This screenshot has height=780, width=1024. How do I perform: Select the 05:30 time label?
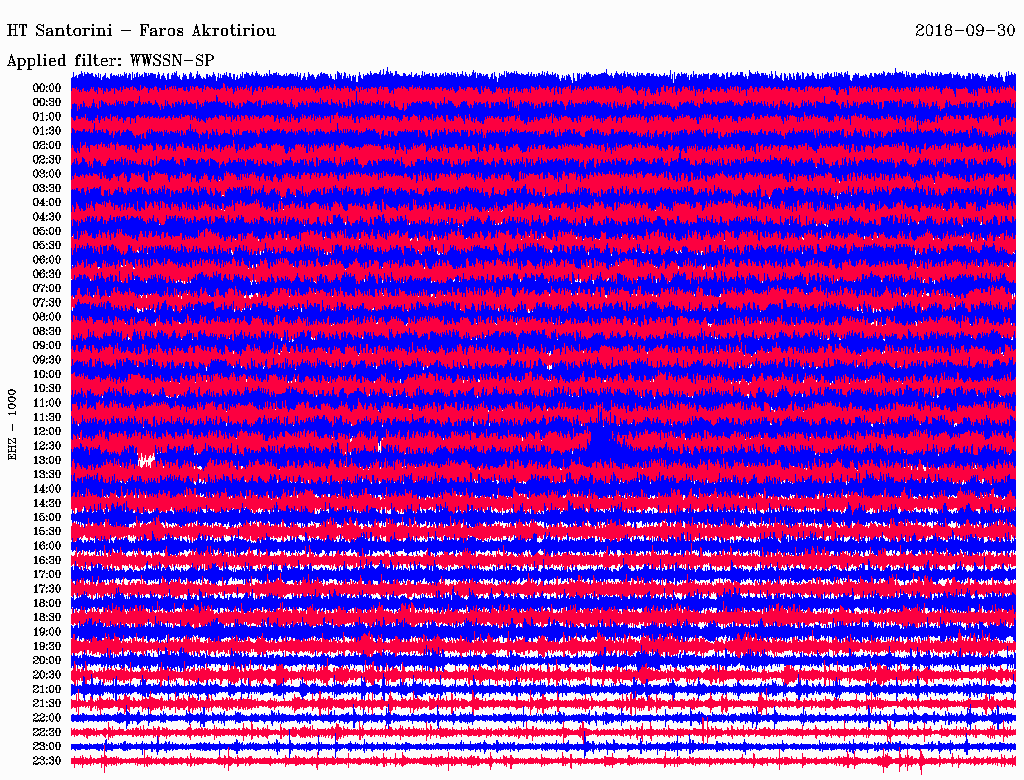click(x=47, y=245)
